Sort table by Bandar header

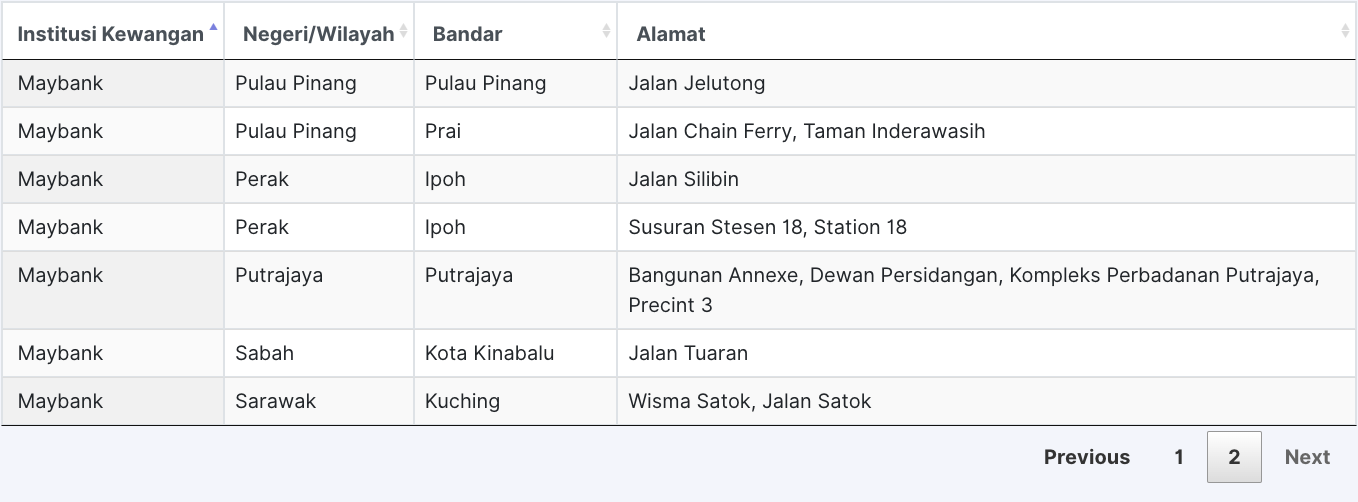pyautogui.click(x=467, y=34)
